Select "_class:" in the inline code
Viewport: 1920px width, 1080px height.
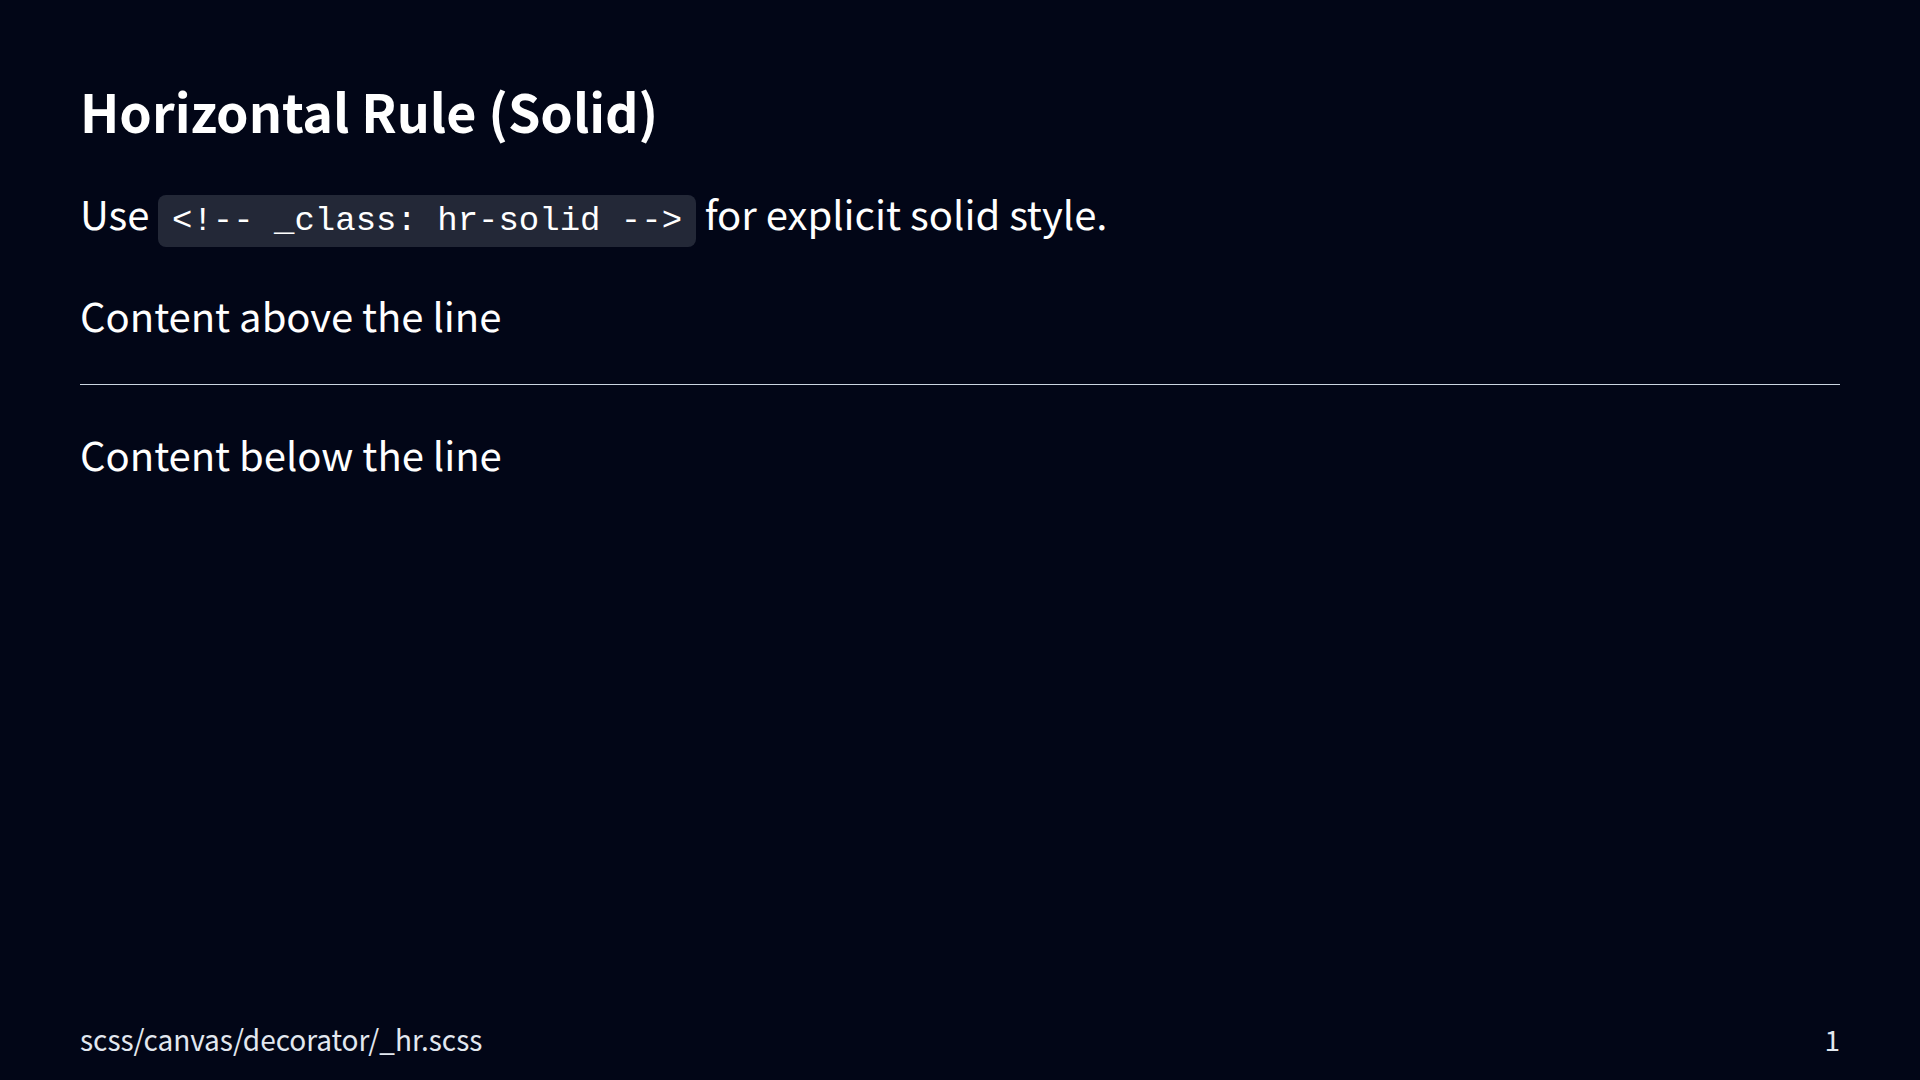(344, 220)
